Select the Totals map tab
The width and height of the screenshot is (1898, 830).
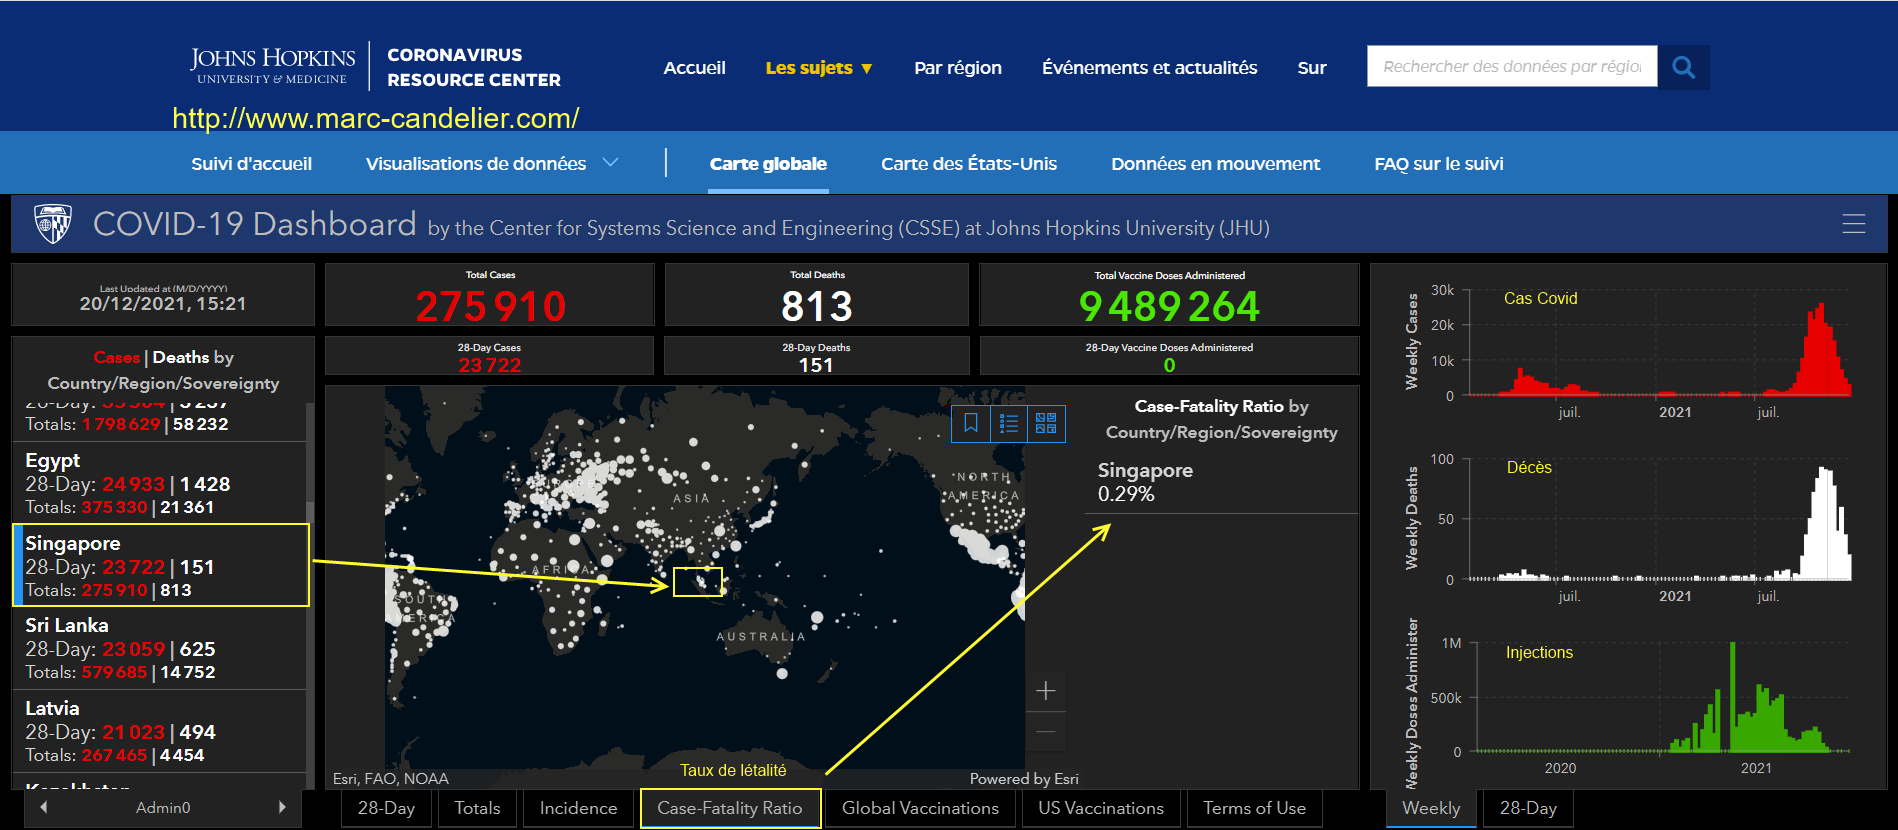(x=477, y=808)
